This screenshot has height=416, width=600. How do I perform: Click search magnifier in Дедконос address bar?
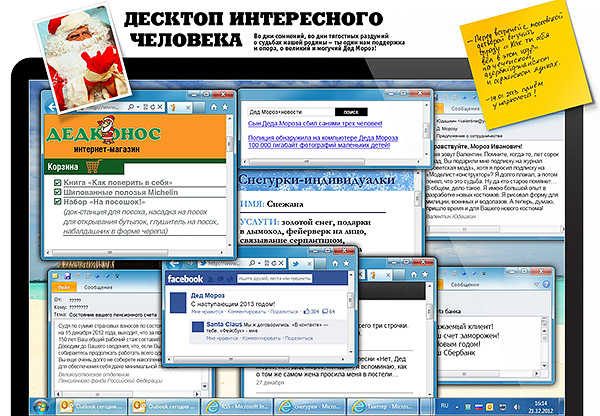click(x=131, y=107)
